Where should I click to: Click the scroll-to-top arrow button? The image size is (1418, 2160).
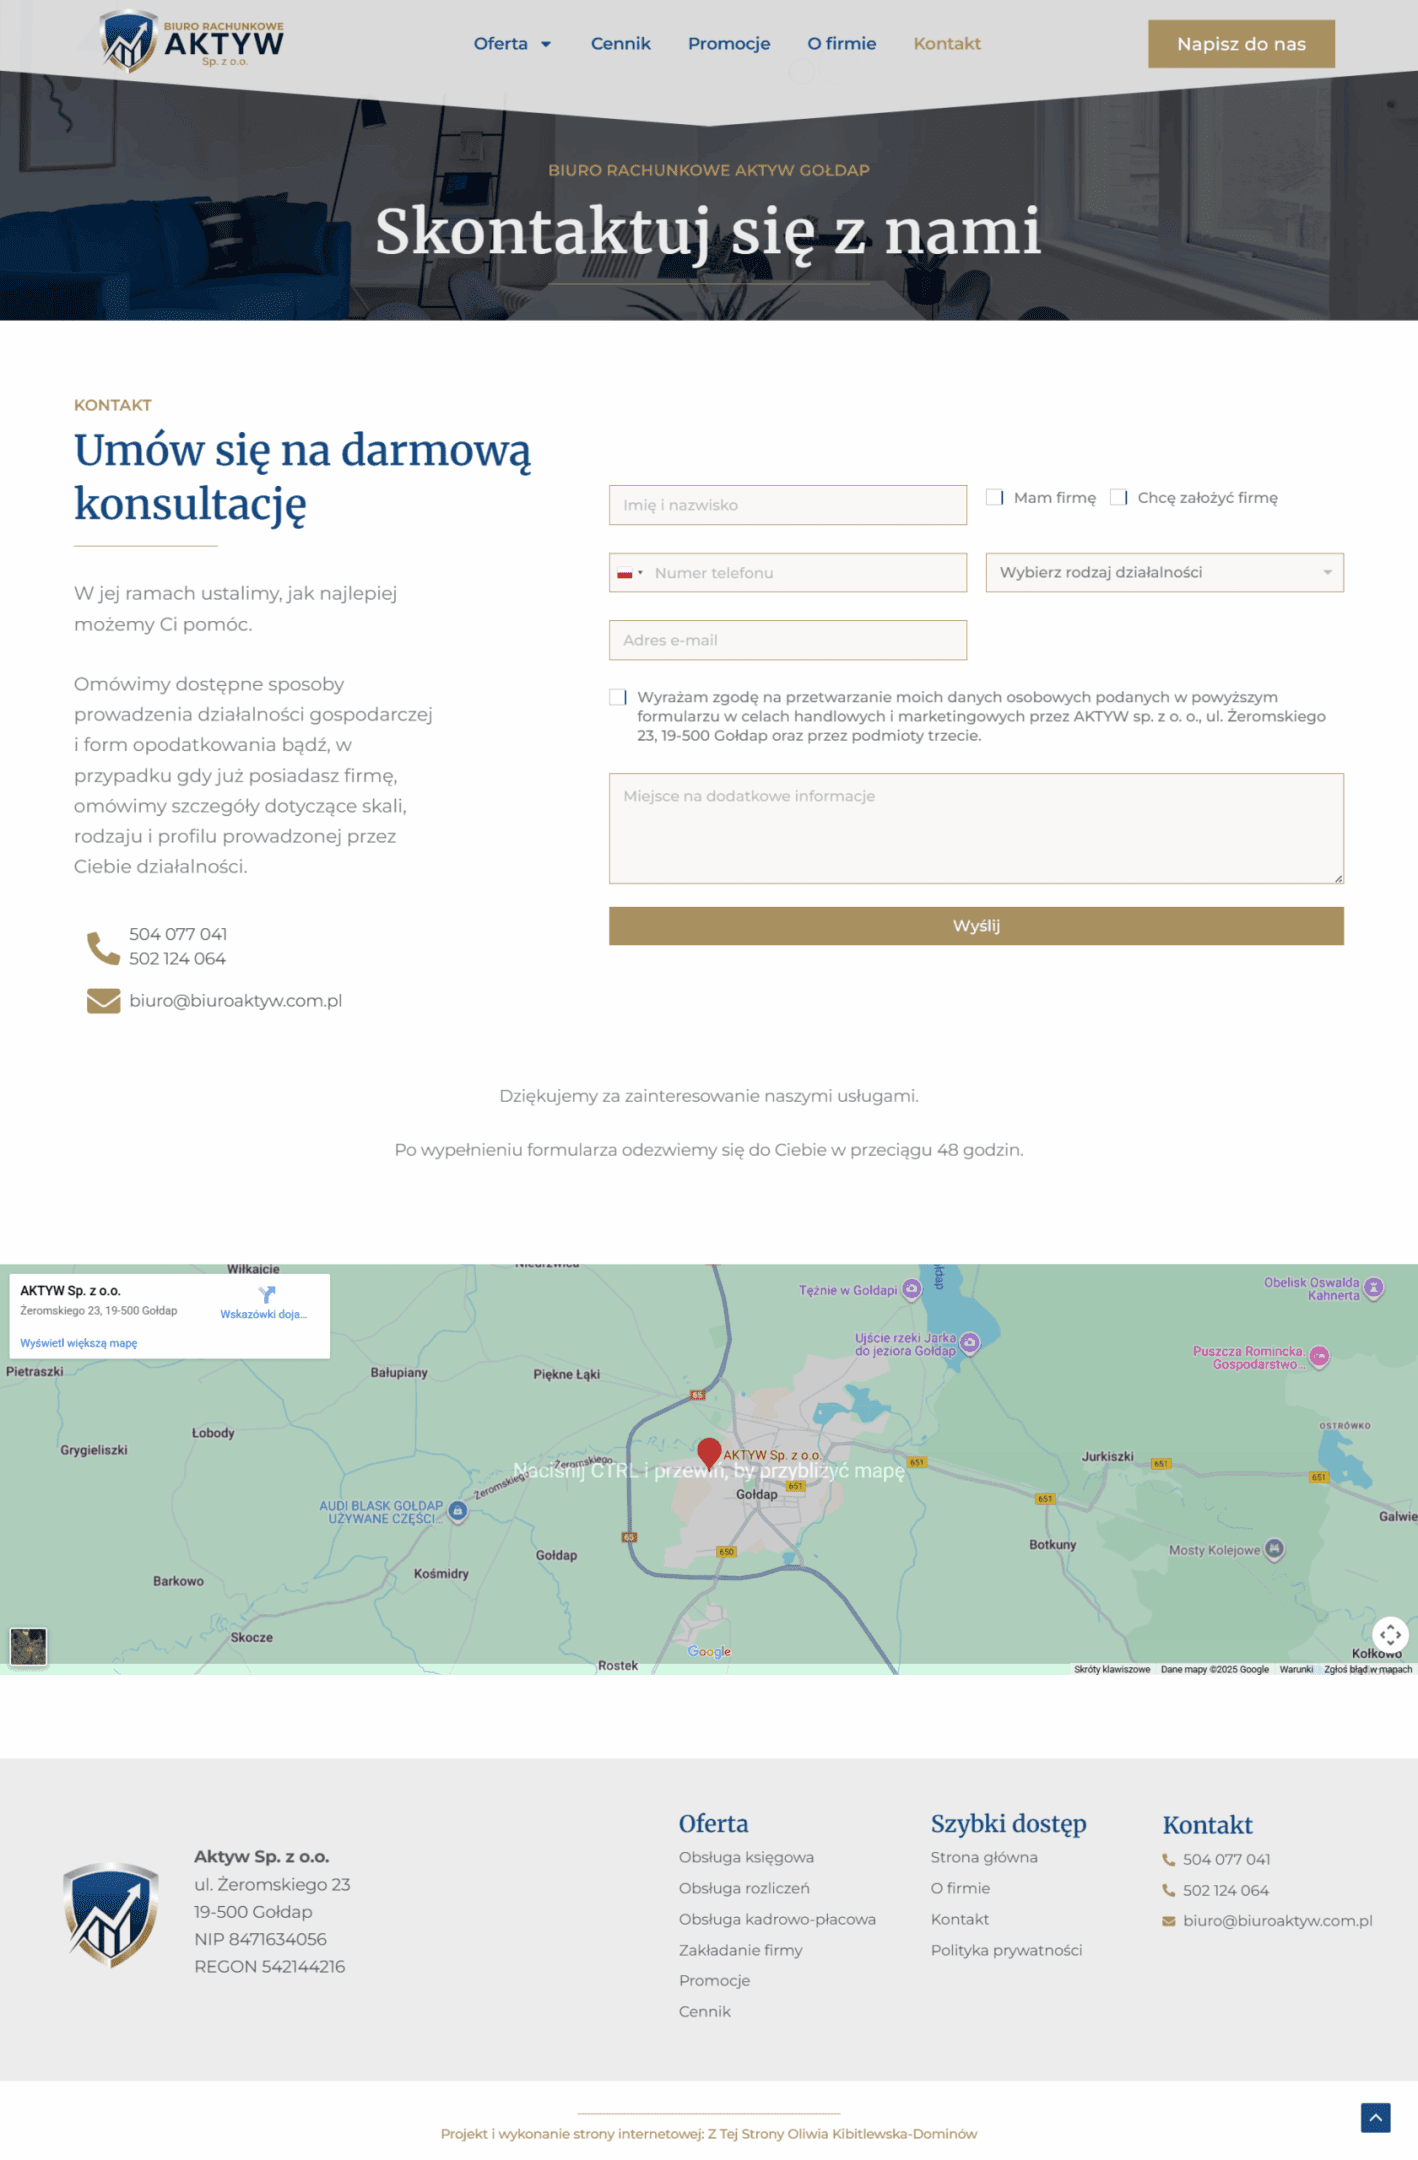tap(1375, 2117)
